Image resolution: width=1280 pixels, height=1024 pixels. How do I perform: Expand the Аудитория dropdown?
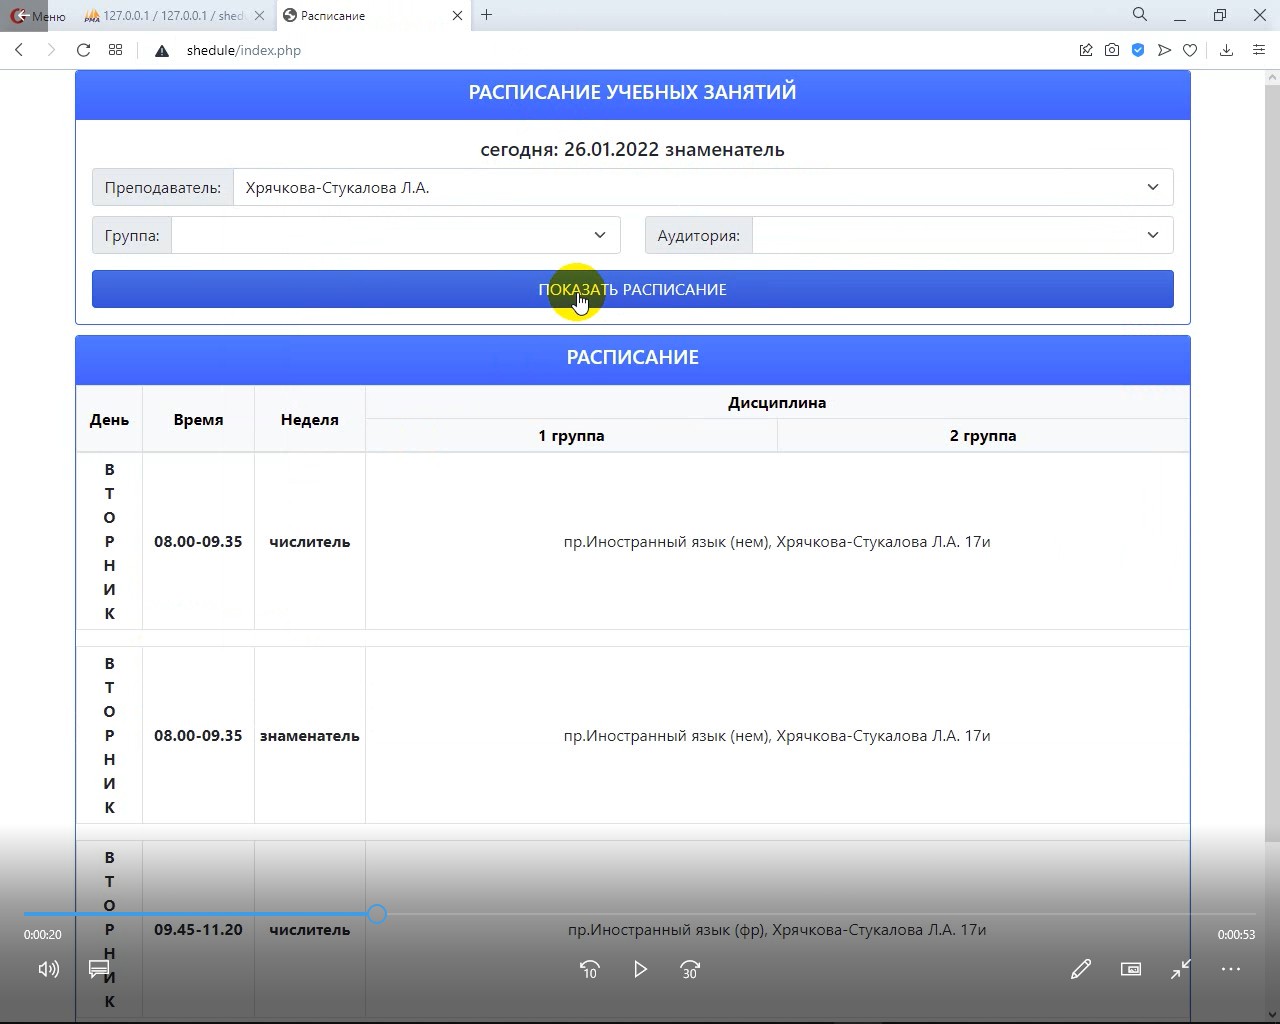click(963, 235)
